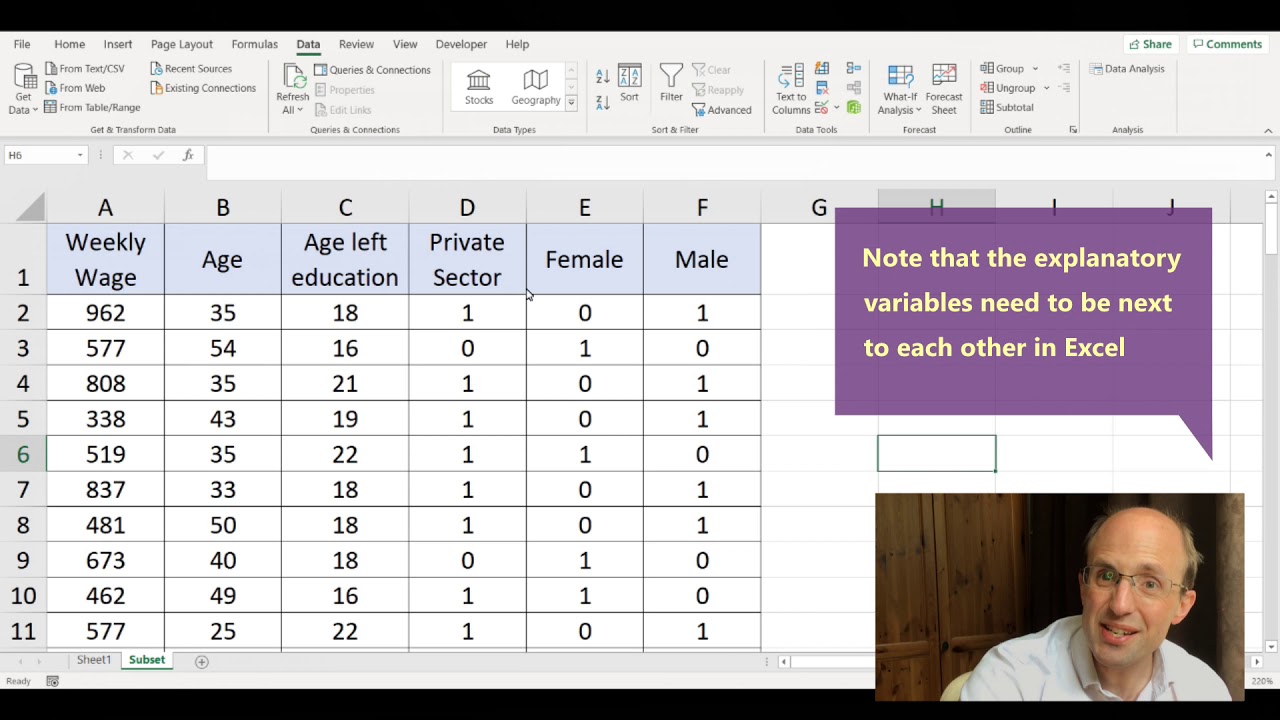
Task: Open Outline dialog launcher
Action: 1073,130
